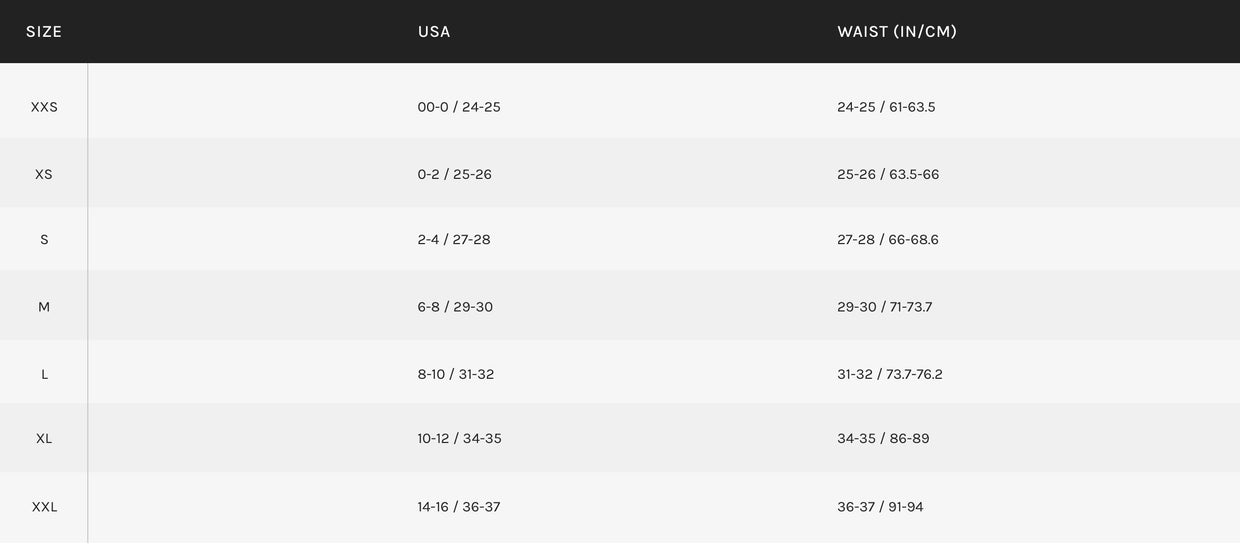Select waist cell 34-35 / 86-89

(x=883, y=439)
